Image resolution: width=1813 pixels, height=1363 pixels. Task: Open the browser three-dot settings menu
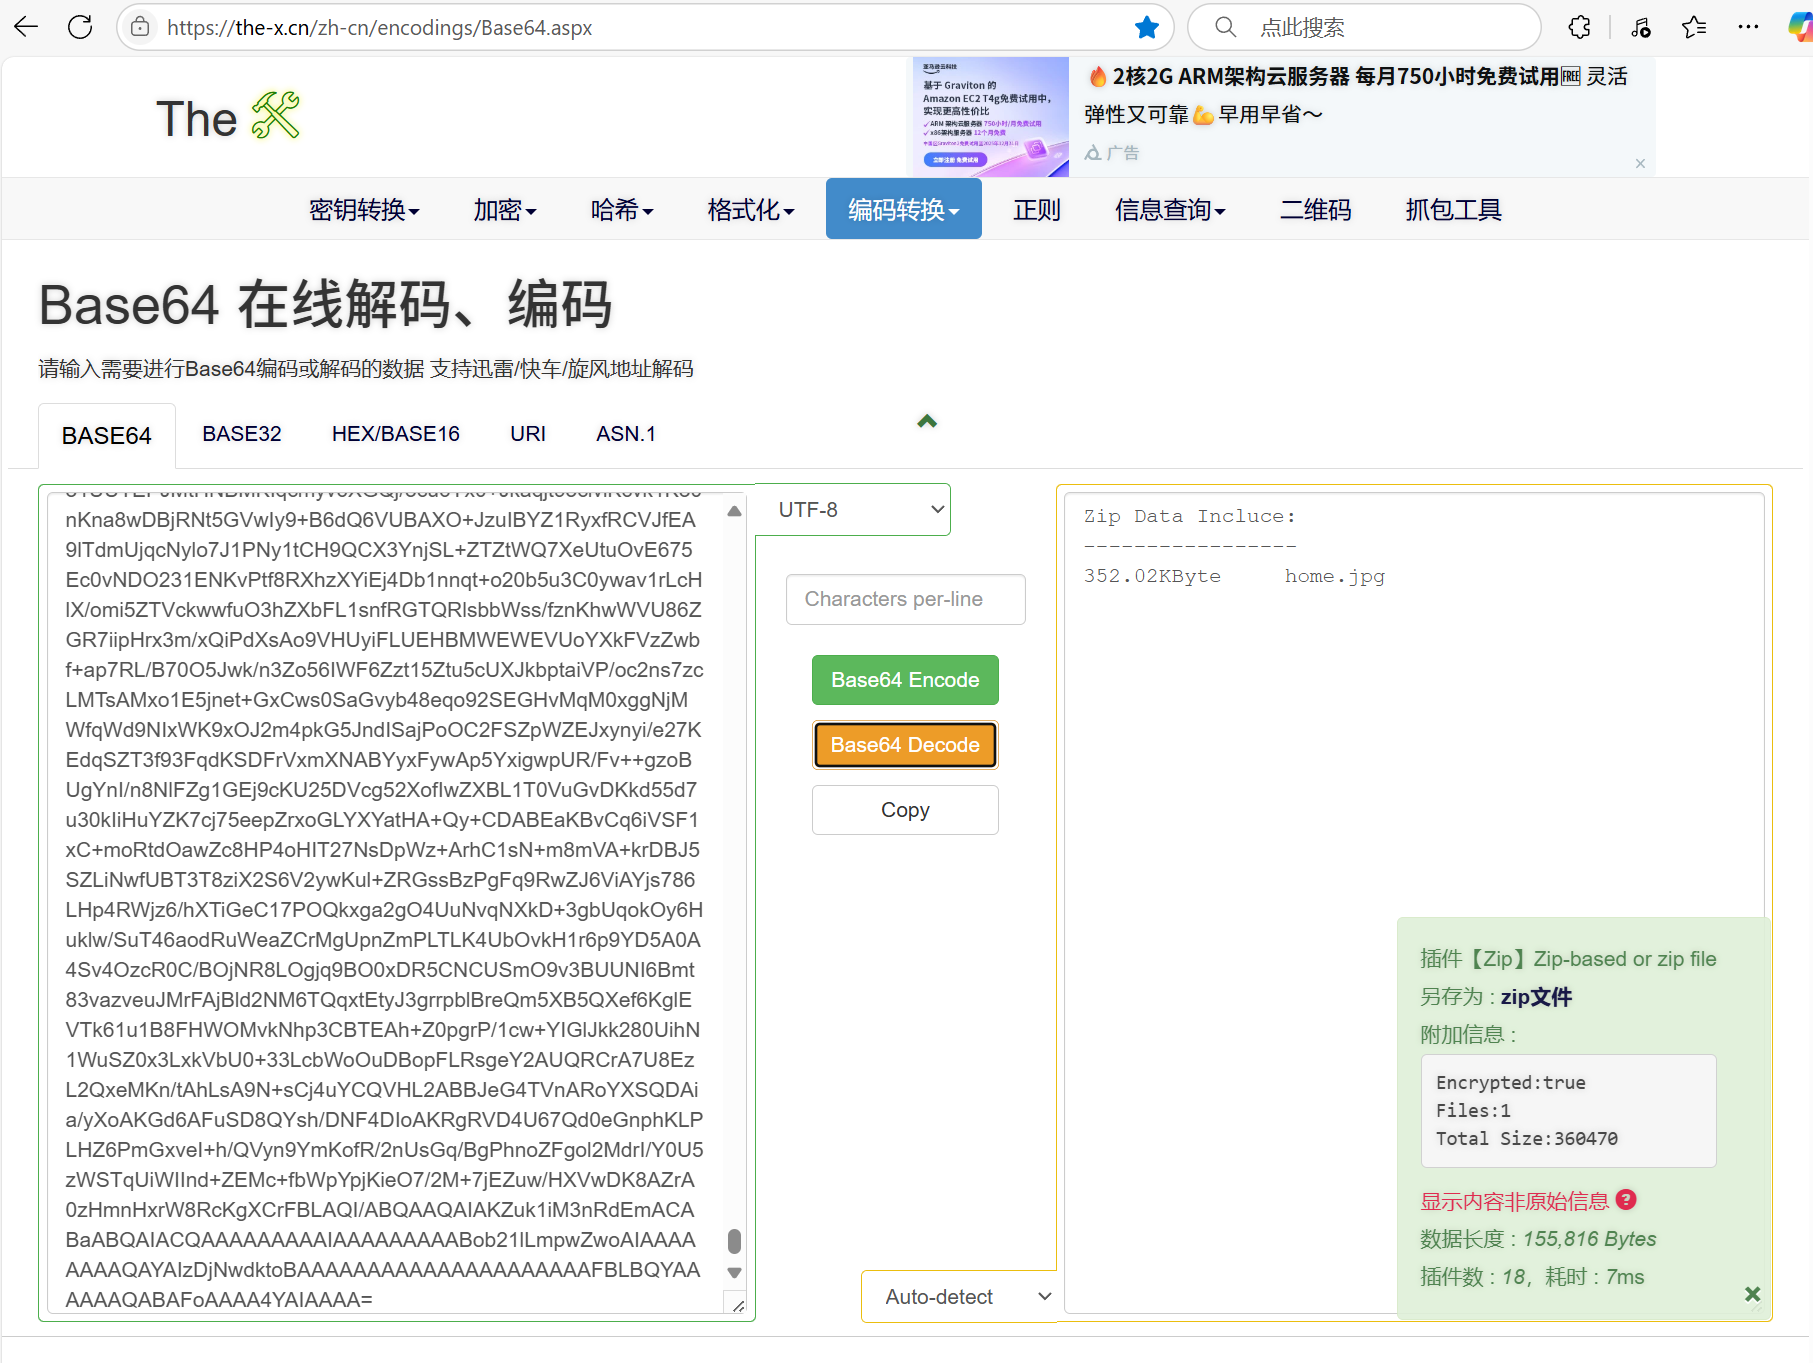1748,27
